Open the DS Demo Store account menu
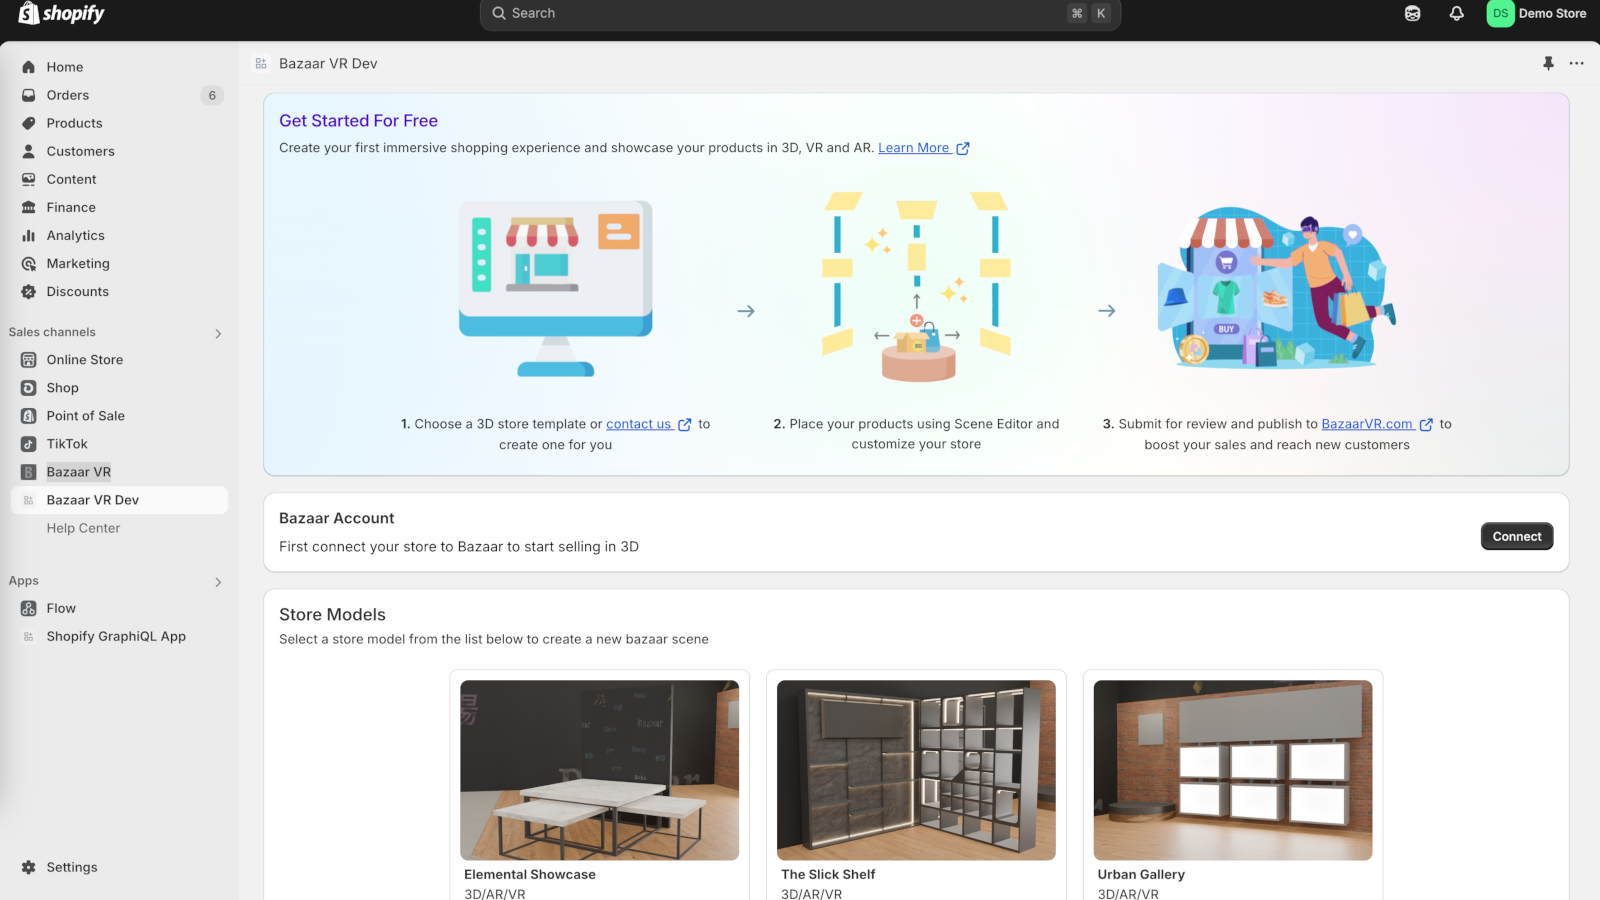The height and width of the screenshot is (900, 1600). pyautogui.click(x=1537, y=13)
